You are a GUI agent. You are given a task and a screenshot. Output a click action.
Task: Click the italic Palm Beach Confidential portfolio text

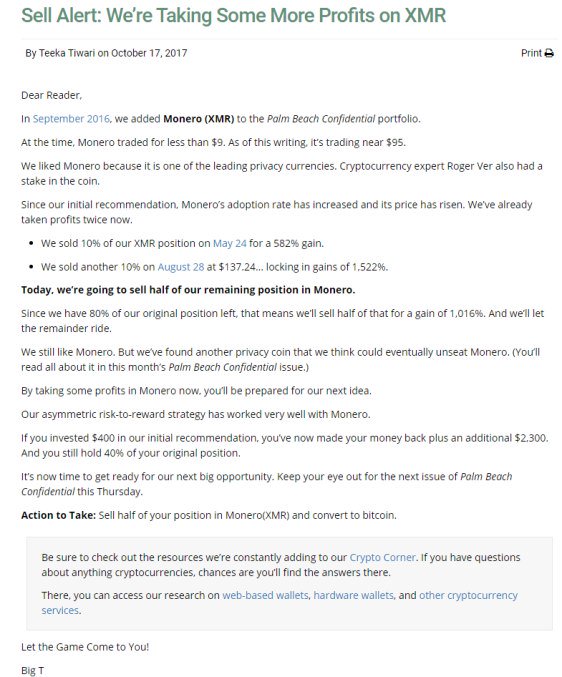(321, 119)
